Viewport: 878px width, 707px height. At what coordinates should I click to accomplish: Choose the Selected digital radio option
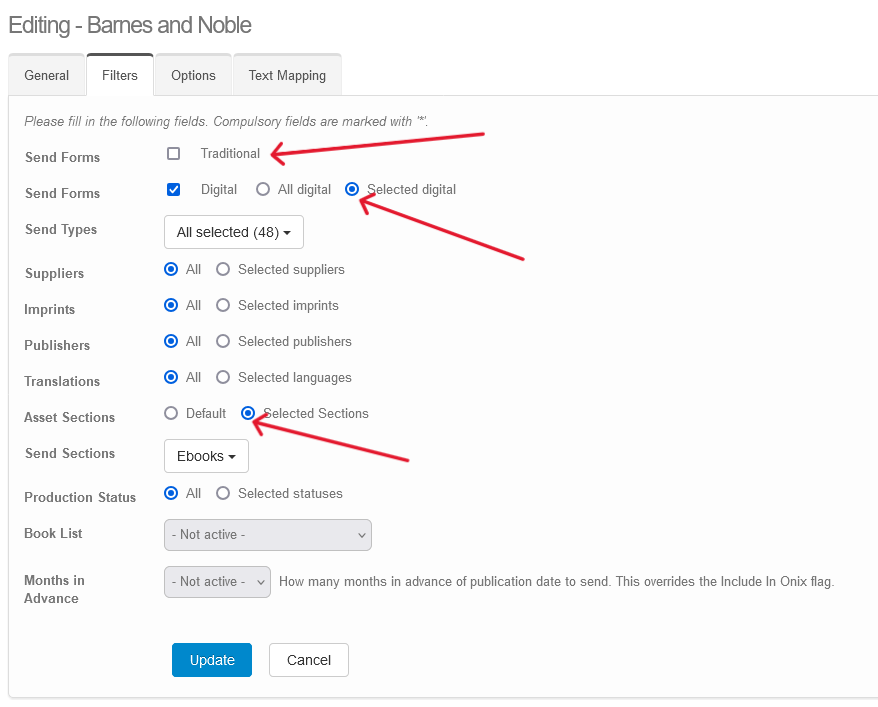coord(352,189)
